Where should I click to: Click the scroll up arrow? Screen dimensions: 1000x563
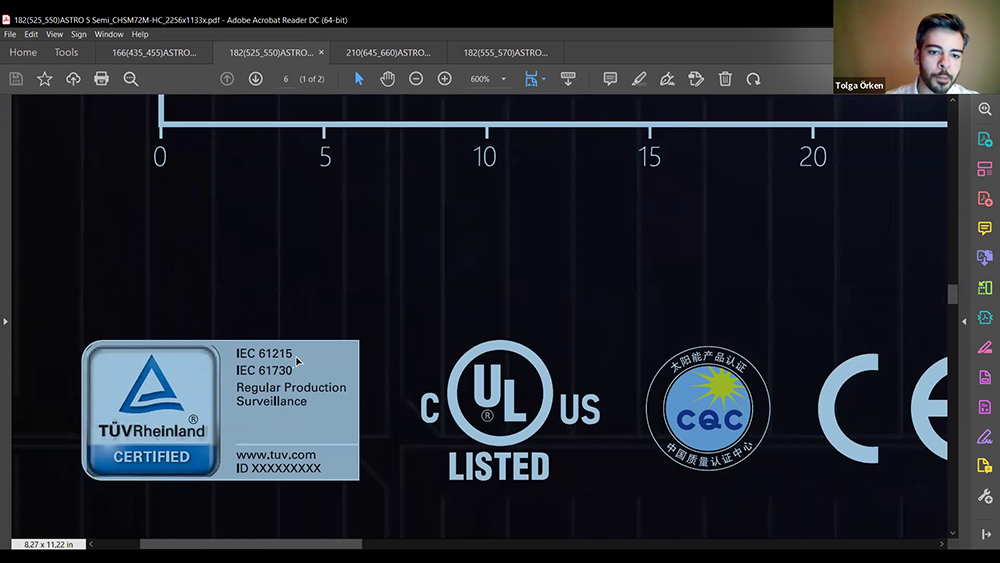[x=952, y=100]
